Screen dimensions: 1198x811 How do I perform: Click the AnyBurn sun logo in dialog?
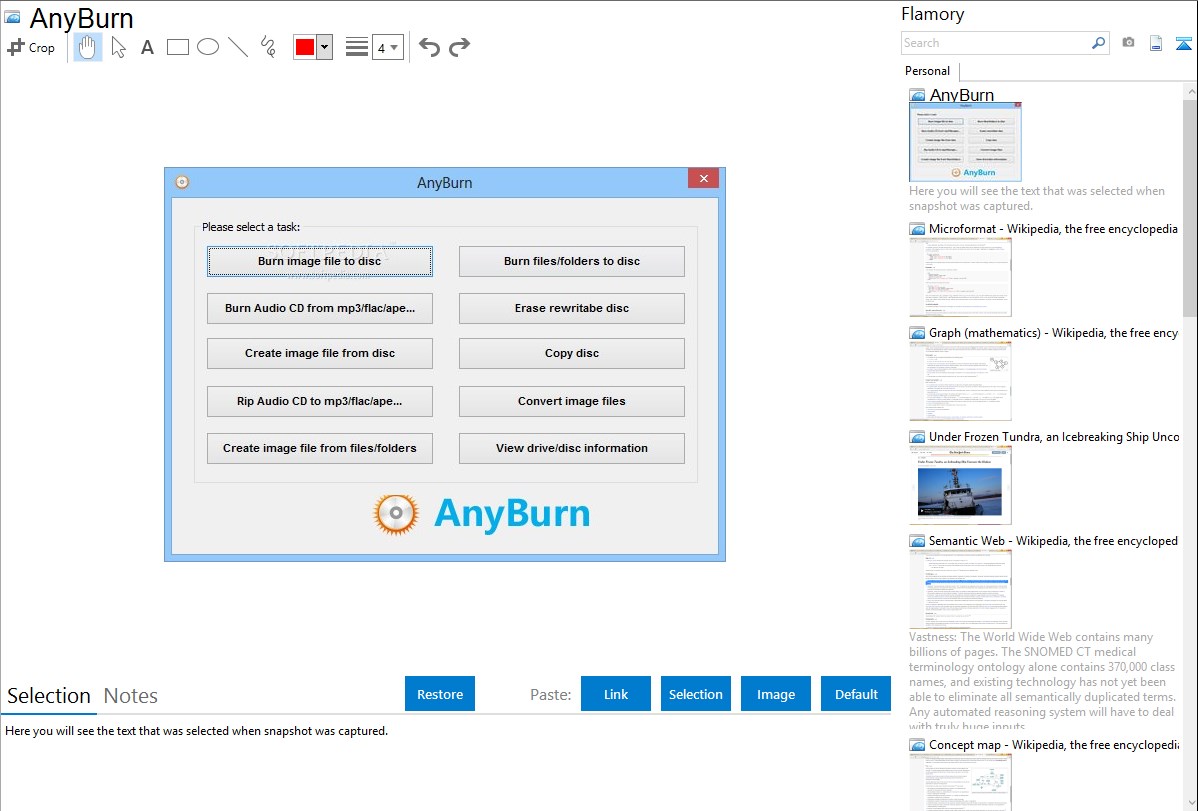click(396, 514)
